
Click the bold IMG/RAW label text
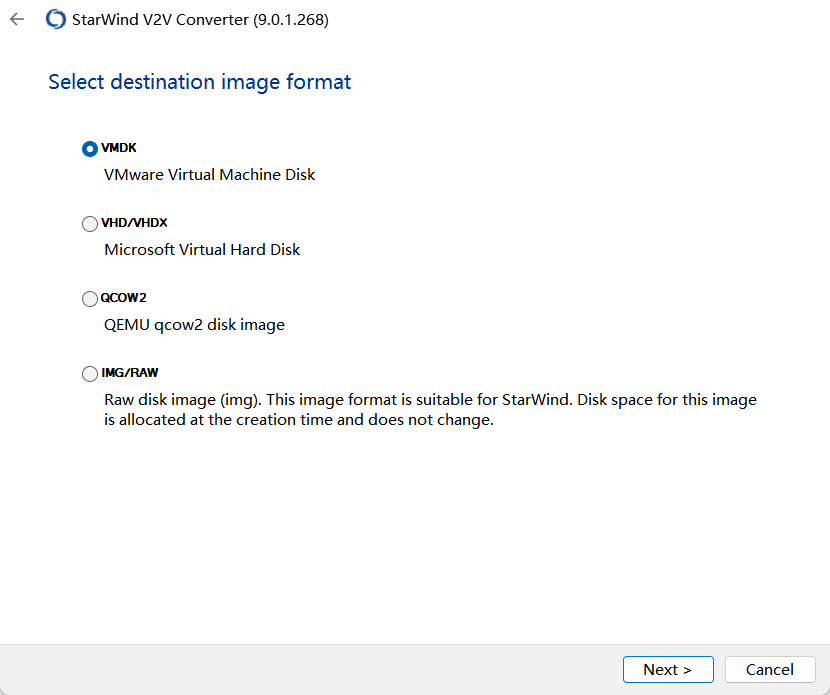tap(130, 373)
